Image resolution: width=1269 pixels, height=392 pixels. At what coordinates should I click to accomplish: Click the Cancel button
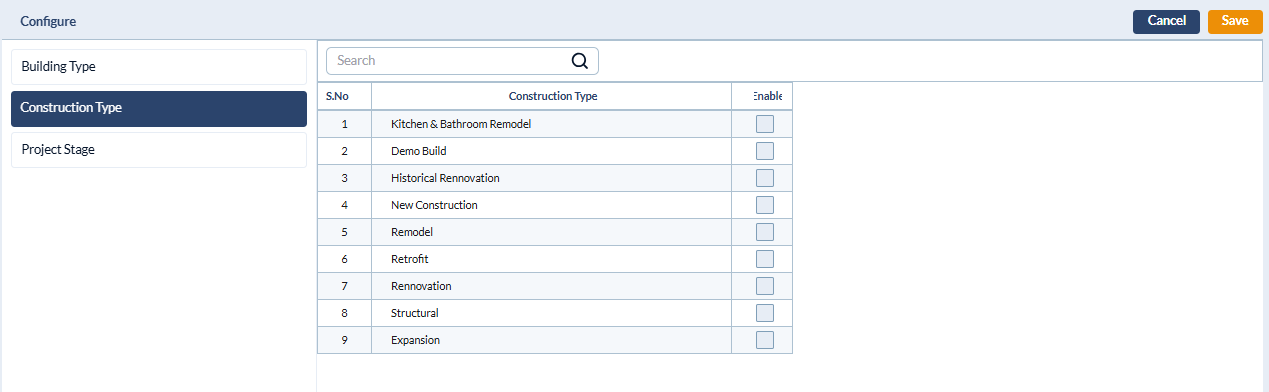[x=1166, y=21]
